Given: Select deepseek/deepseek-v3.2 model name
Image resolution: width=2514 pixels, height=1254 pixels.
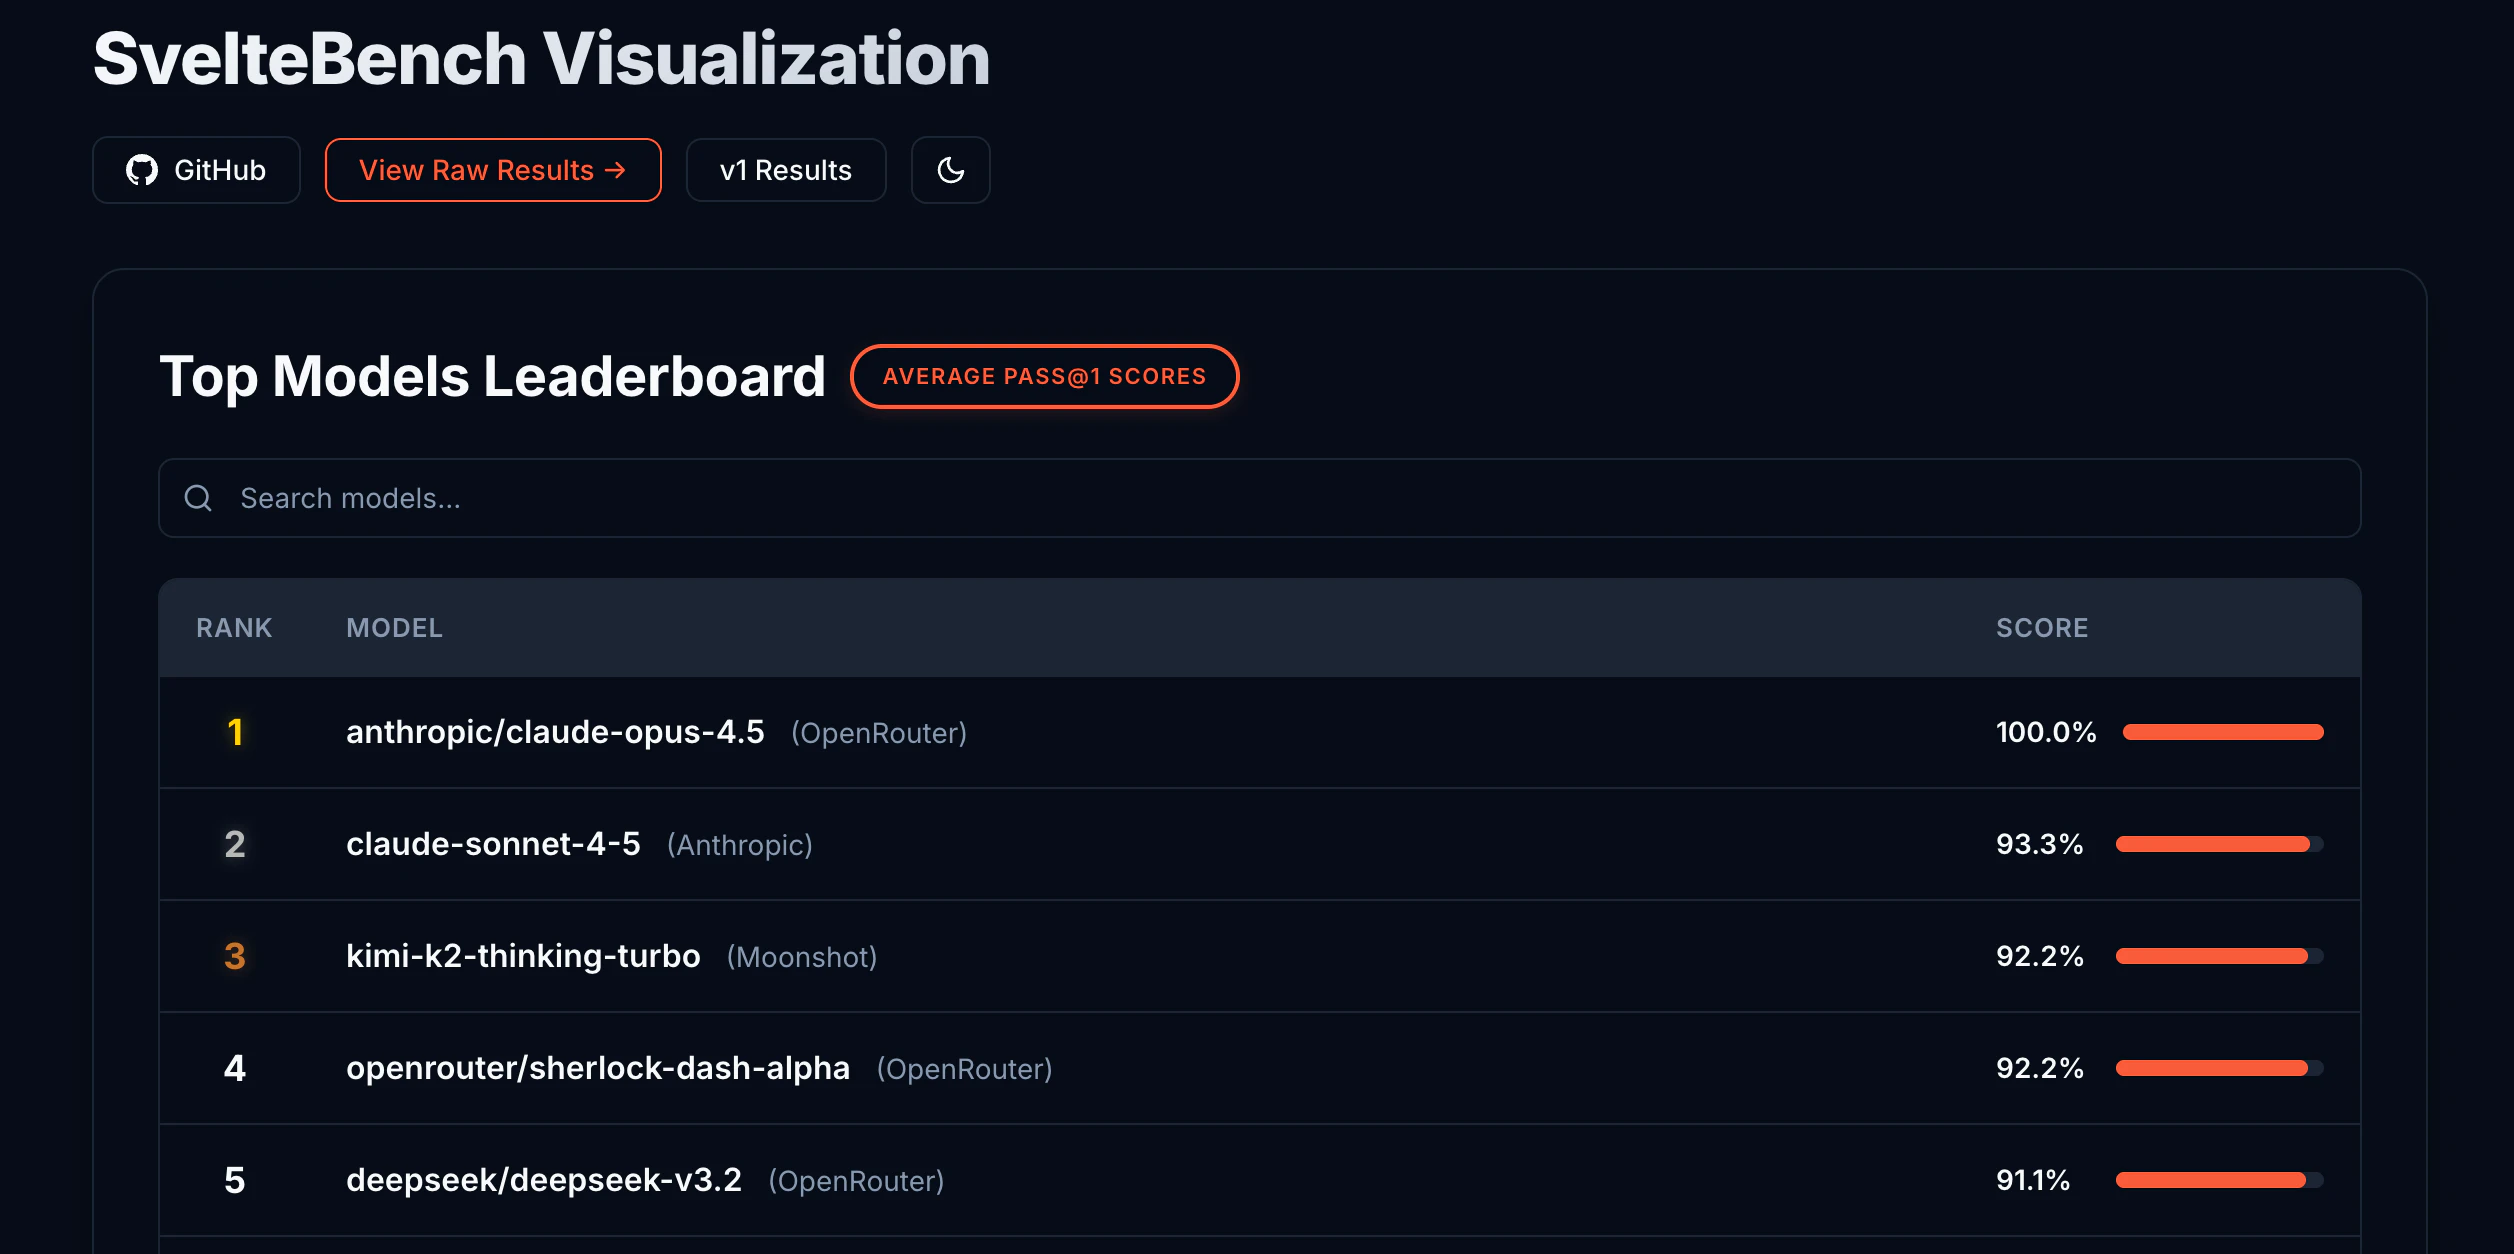Looking at the screenshot, I should pyautogui.click(x=544, y=1180).
